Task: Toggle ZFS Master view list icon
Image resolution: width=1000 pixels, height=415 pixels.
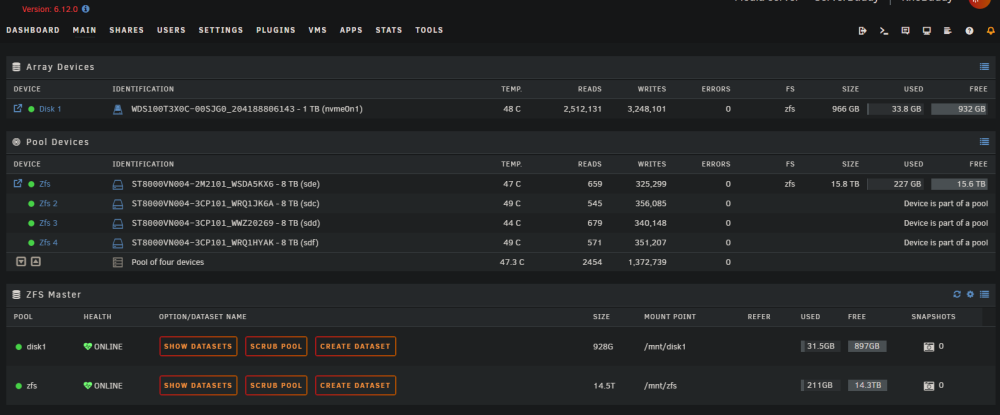Action: pyautogui.click(x=984, y=295)
